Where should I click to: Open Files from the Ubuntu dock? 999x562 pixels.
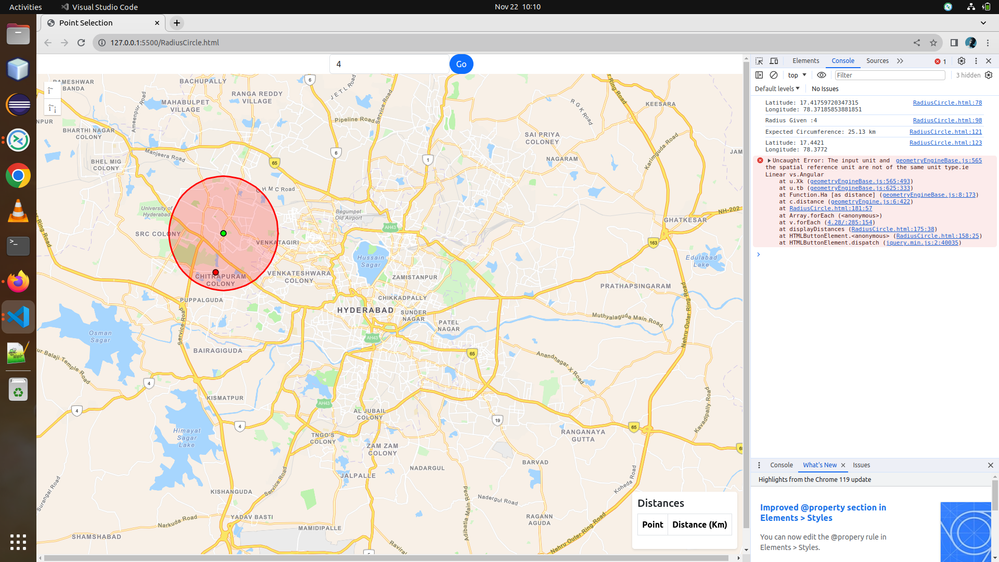click(x=18, y=34)
